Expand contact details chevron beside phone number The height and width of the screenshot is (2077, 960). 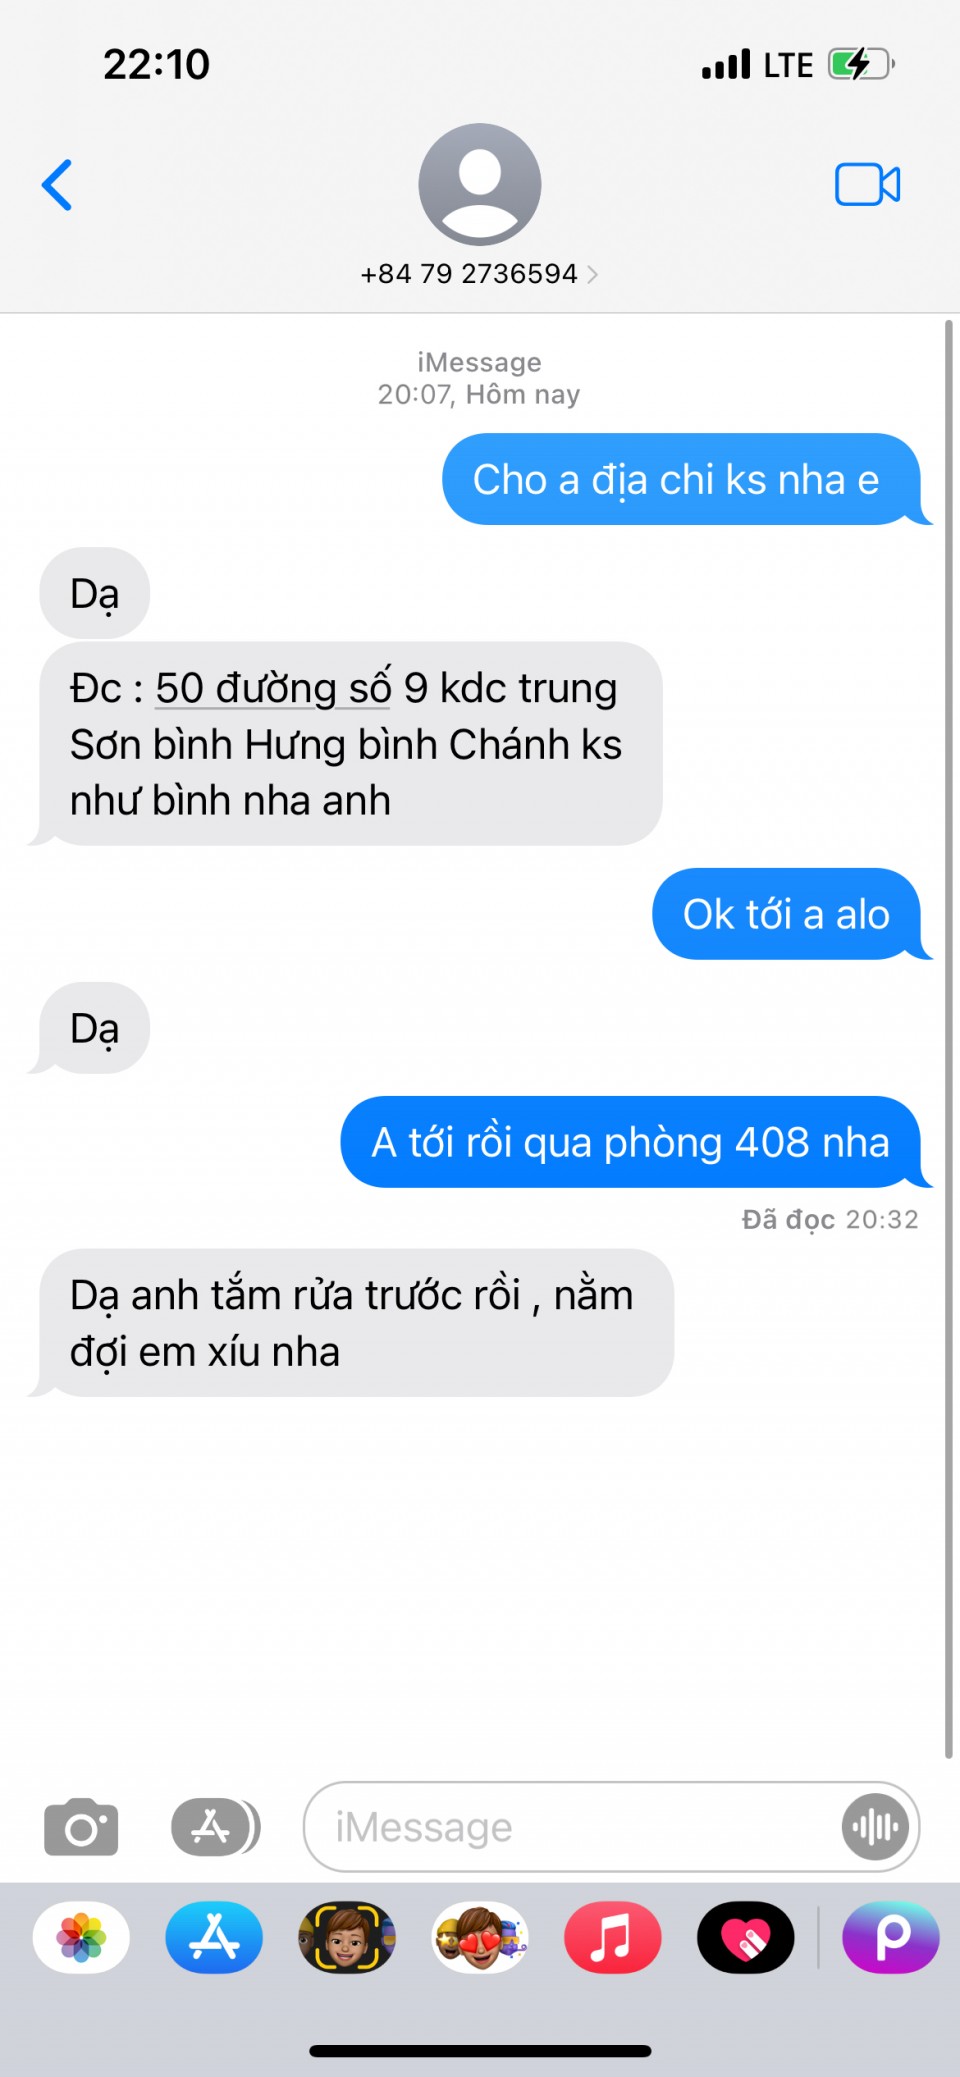[592, 274]
